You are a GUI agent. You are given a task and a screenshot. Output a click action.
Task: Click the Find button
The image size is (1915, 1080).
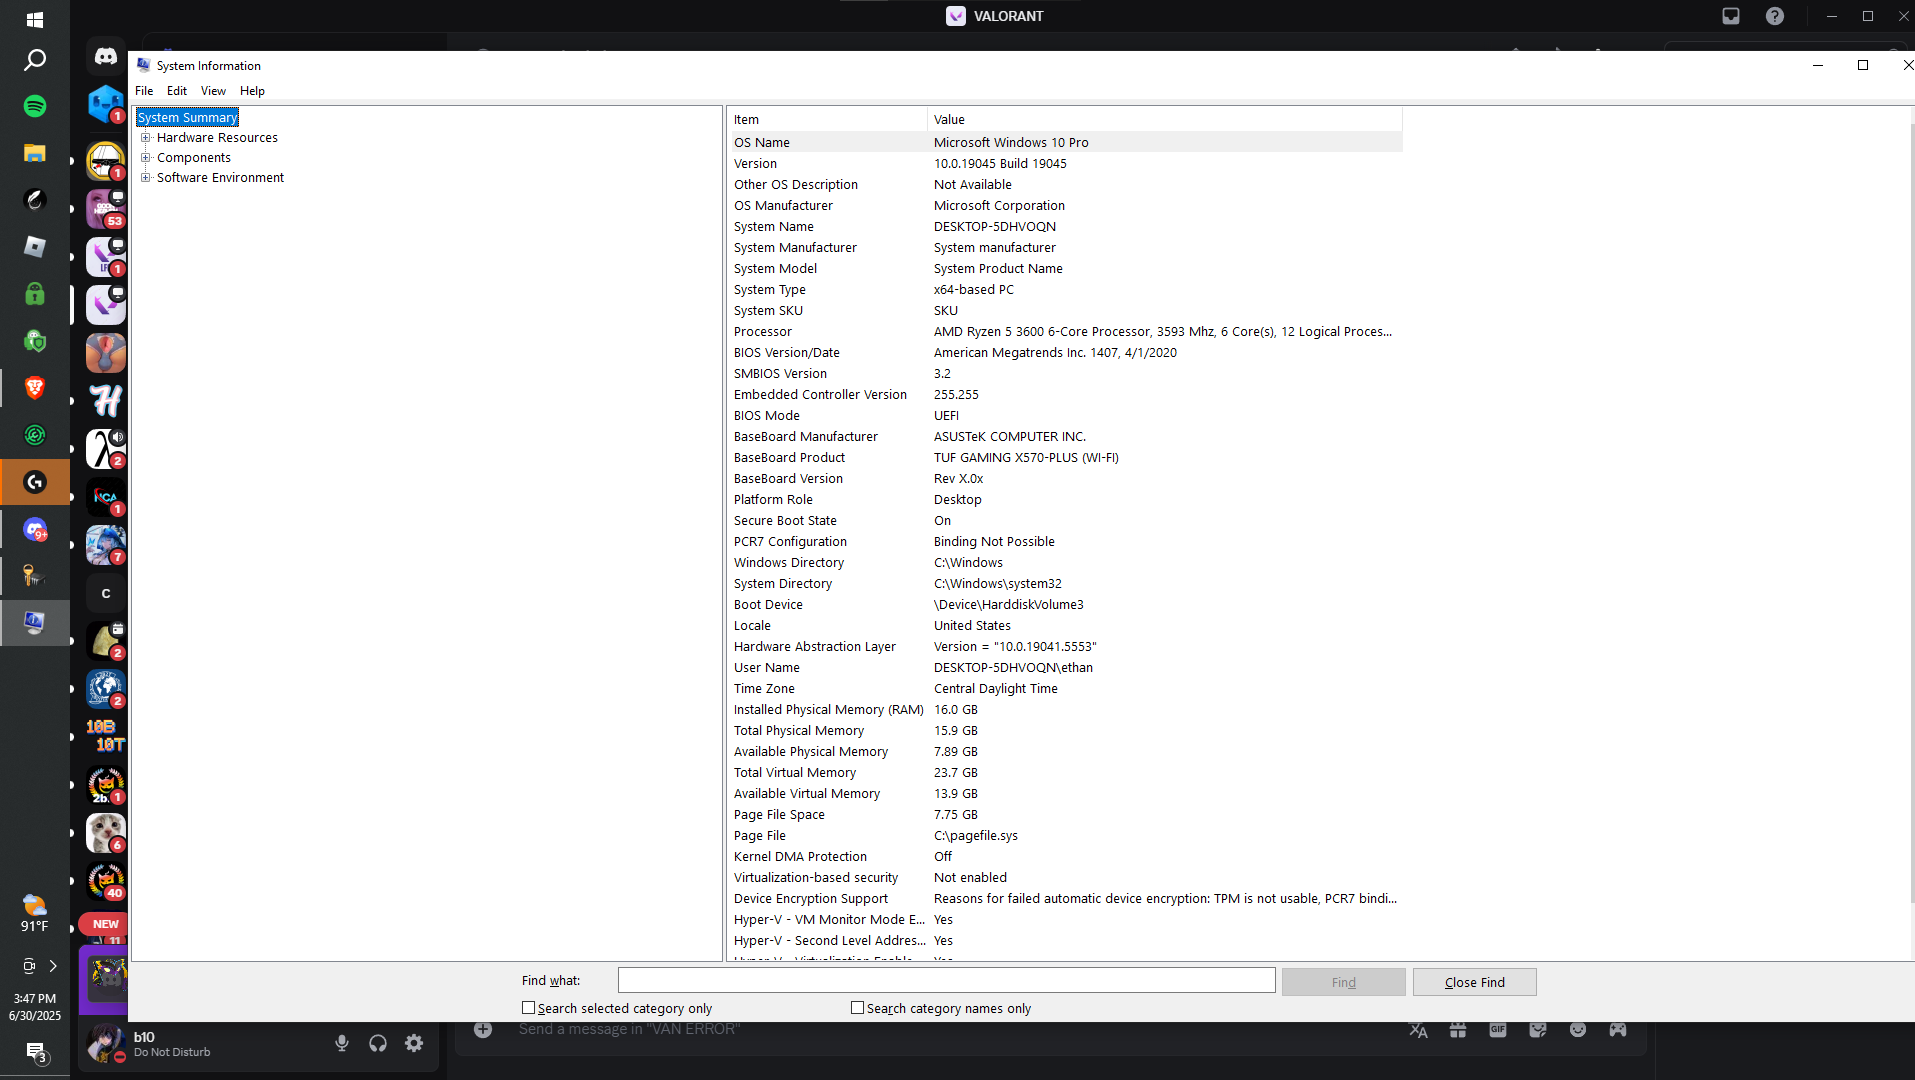click(1343, 982)
